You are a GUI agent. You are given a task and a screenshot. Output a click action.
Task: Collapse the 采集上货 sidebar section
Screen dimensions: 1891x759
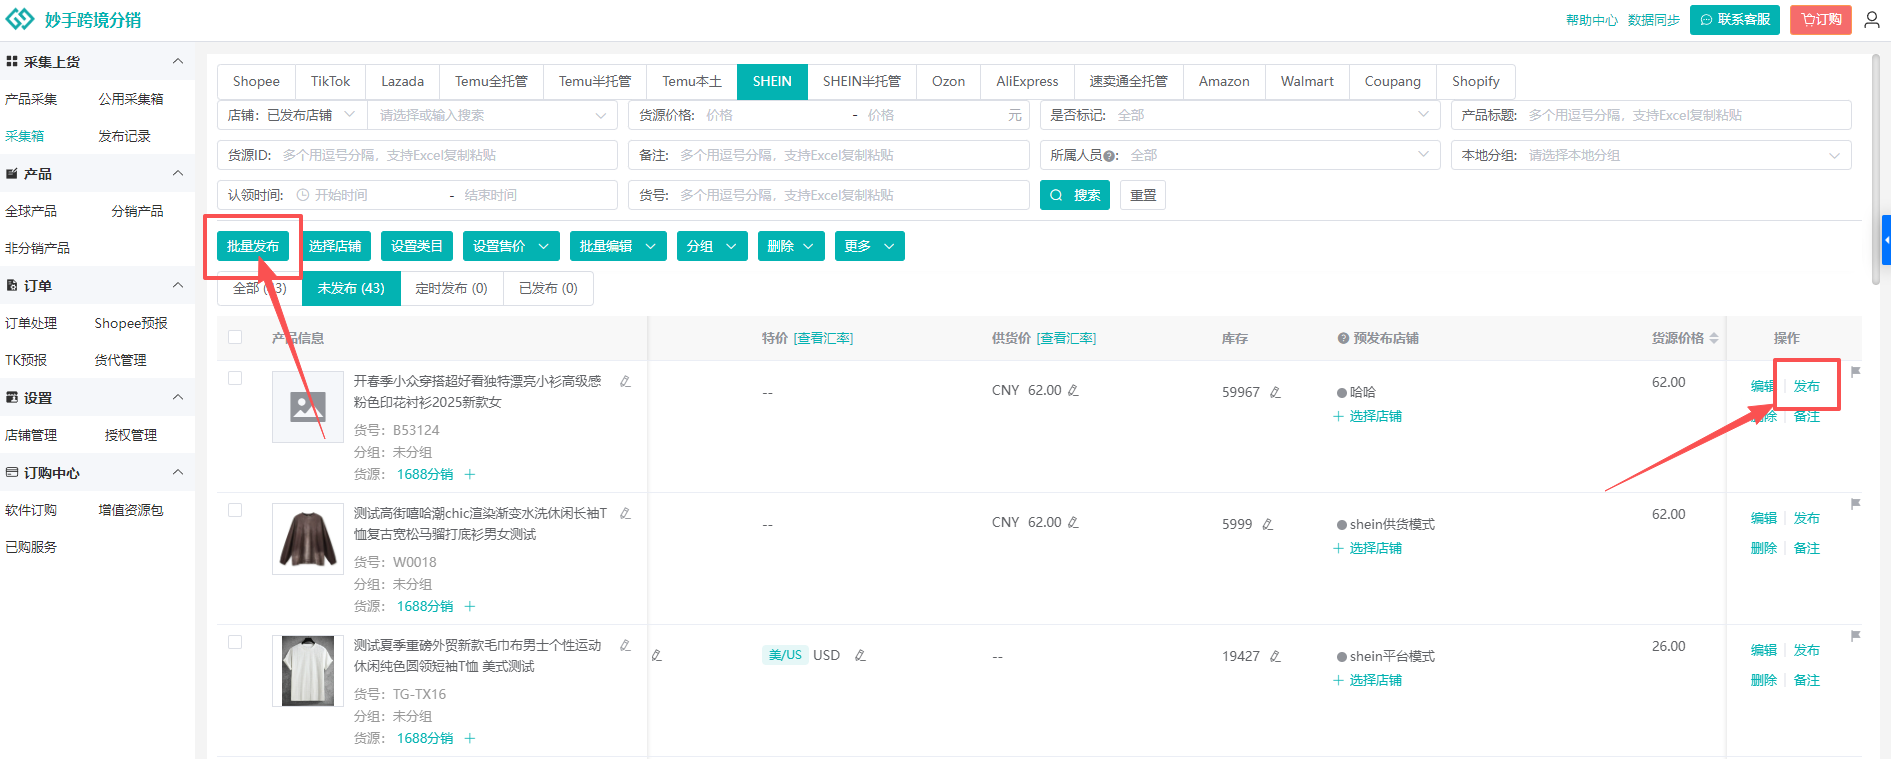178,61
